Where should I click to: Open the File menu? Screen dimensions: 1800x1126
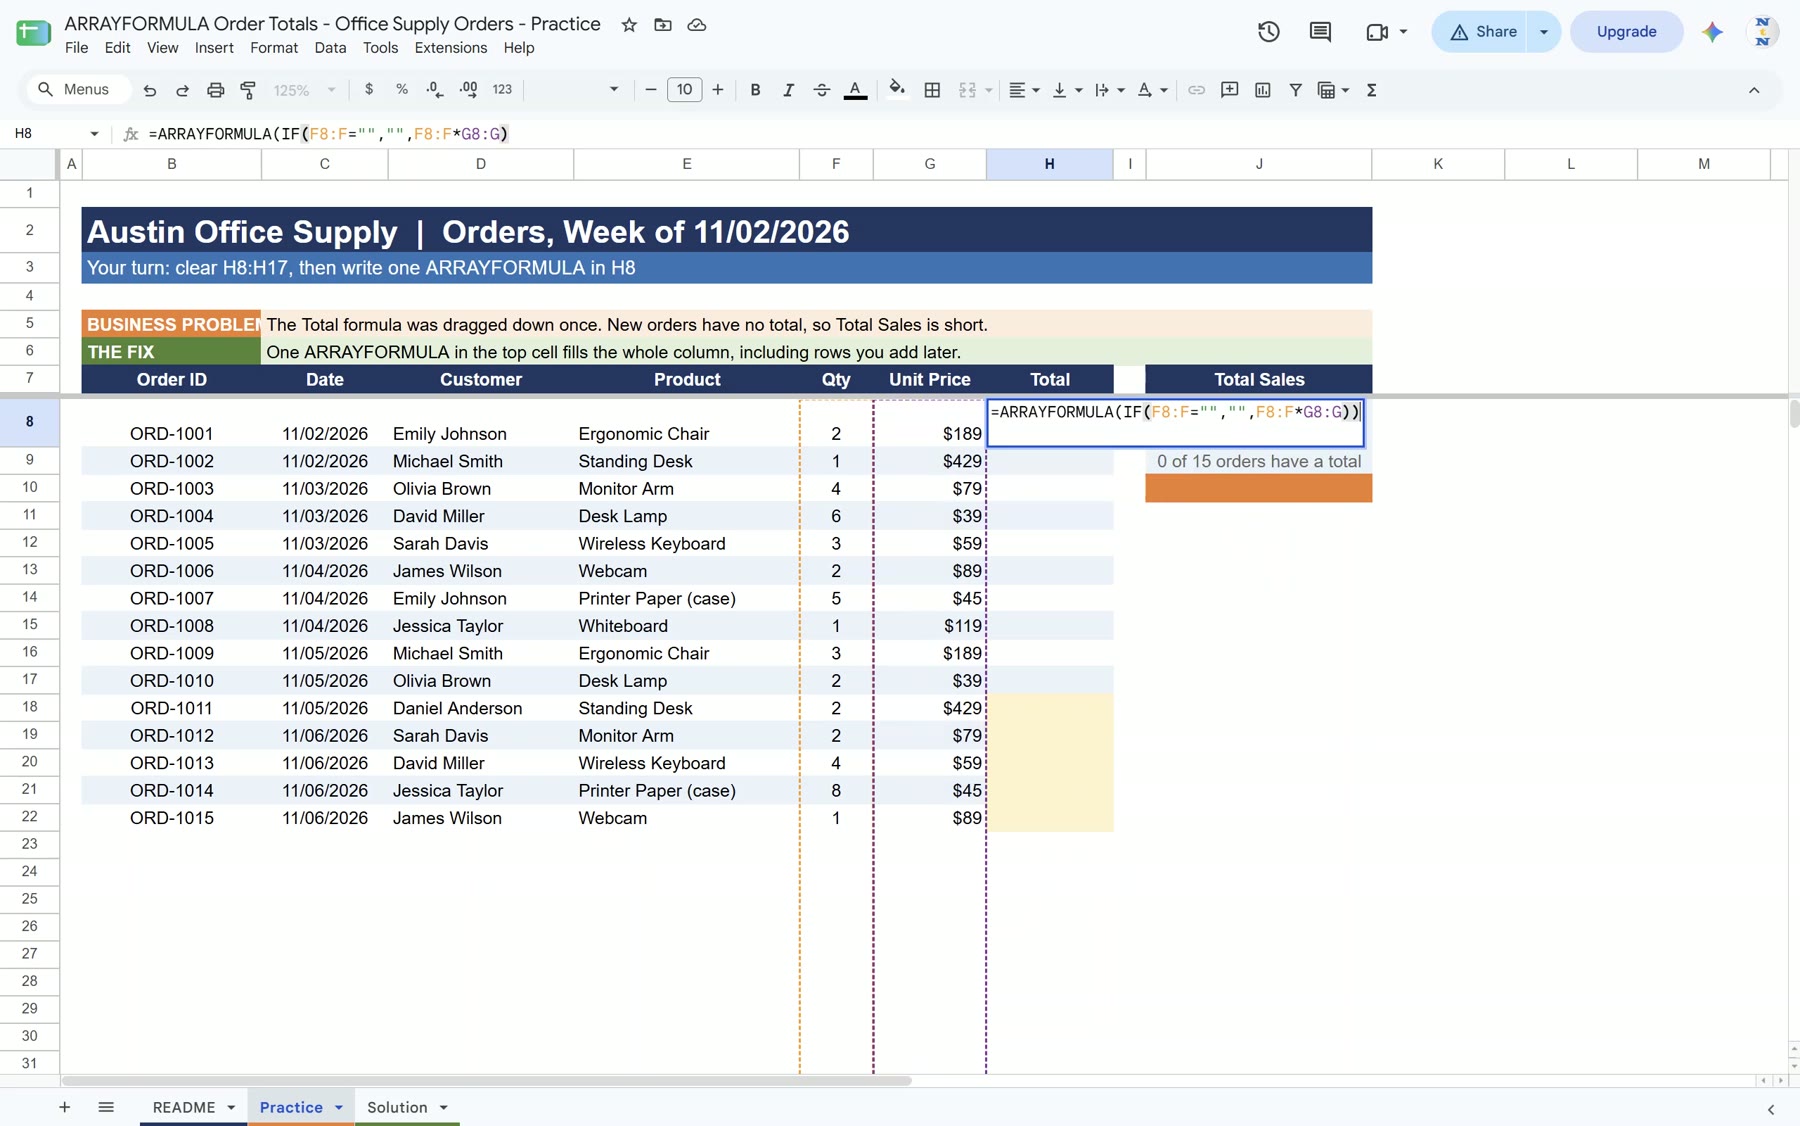click(x=76, y=48)
